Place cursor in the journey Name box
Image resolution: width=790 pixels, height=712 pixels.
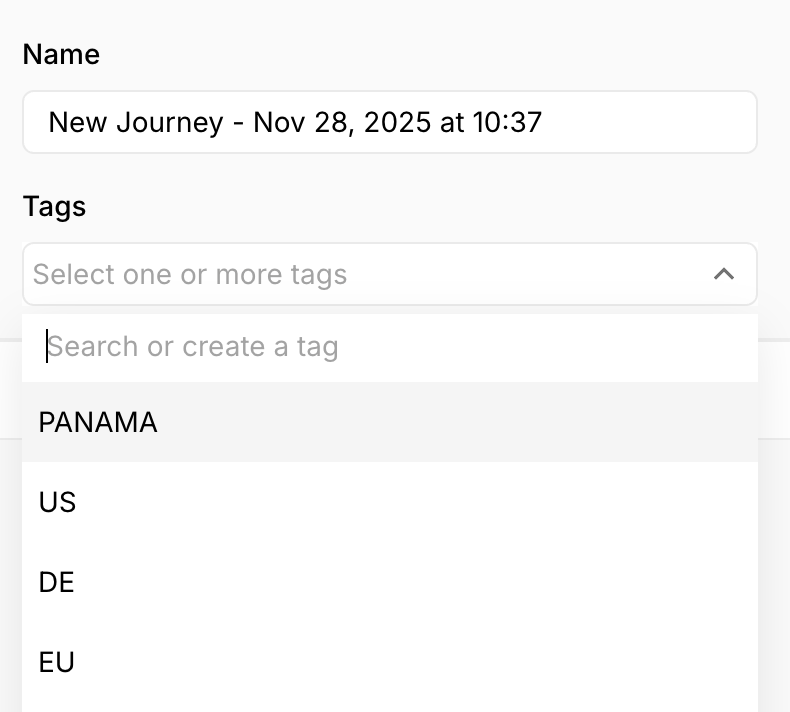point(389,122)
